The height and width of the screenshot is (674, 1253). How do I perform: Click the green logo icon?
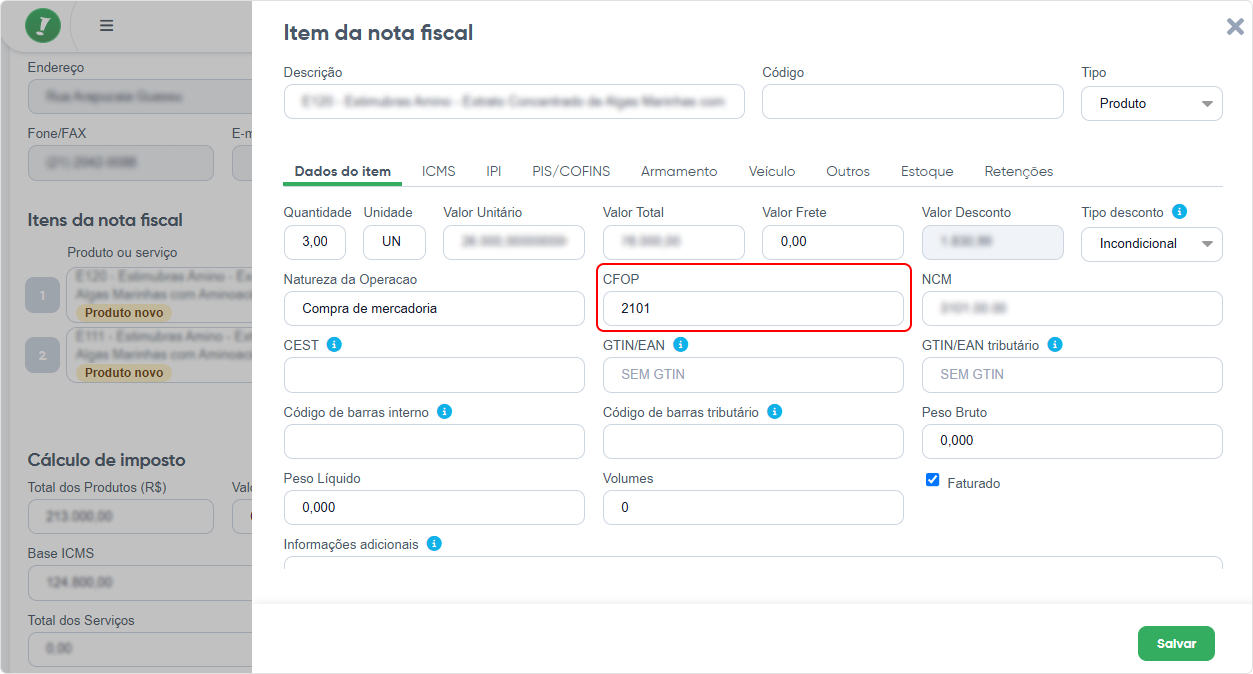(42, 25)
